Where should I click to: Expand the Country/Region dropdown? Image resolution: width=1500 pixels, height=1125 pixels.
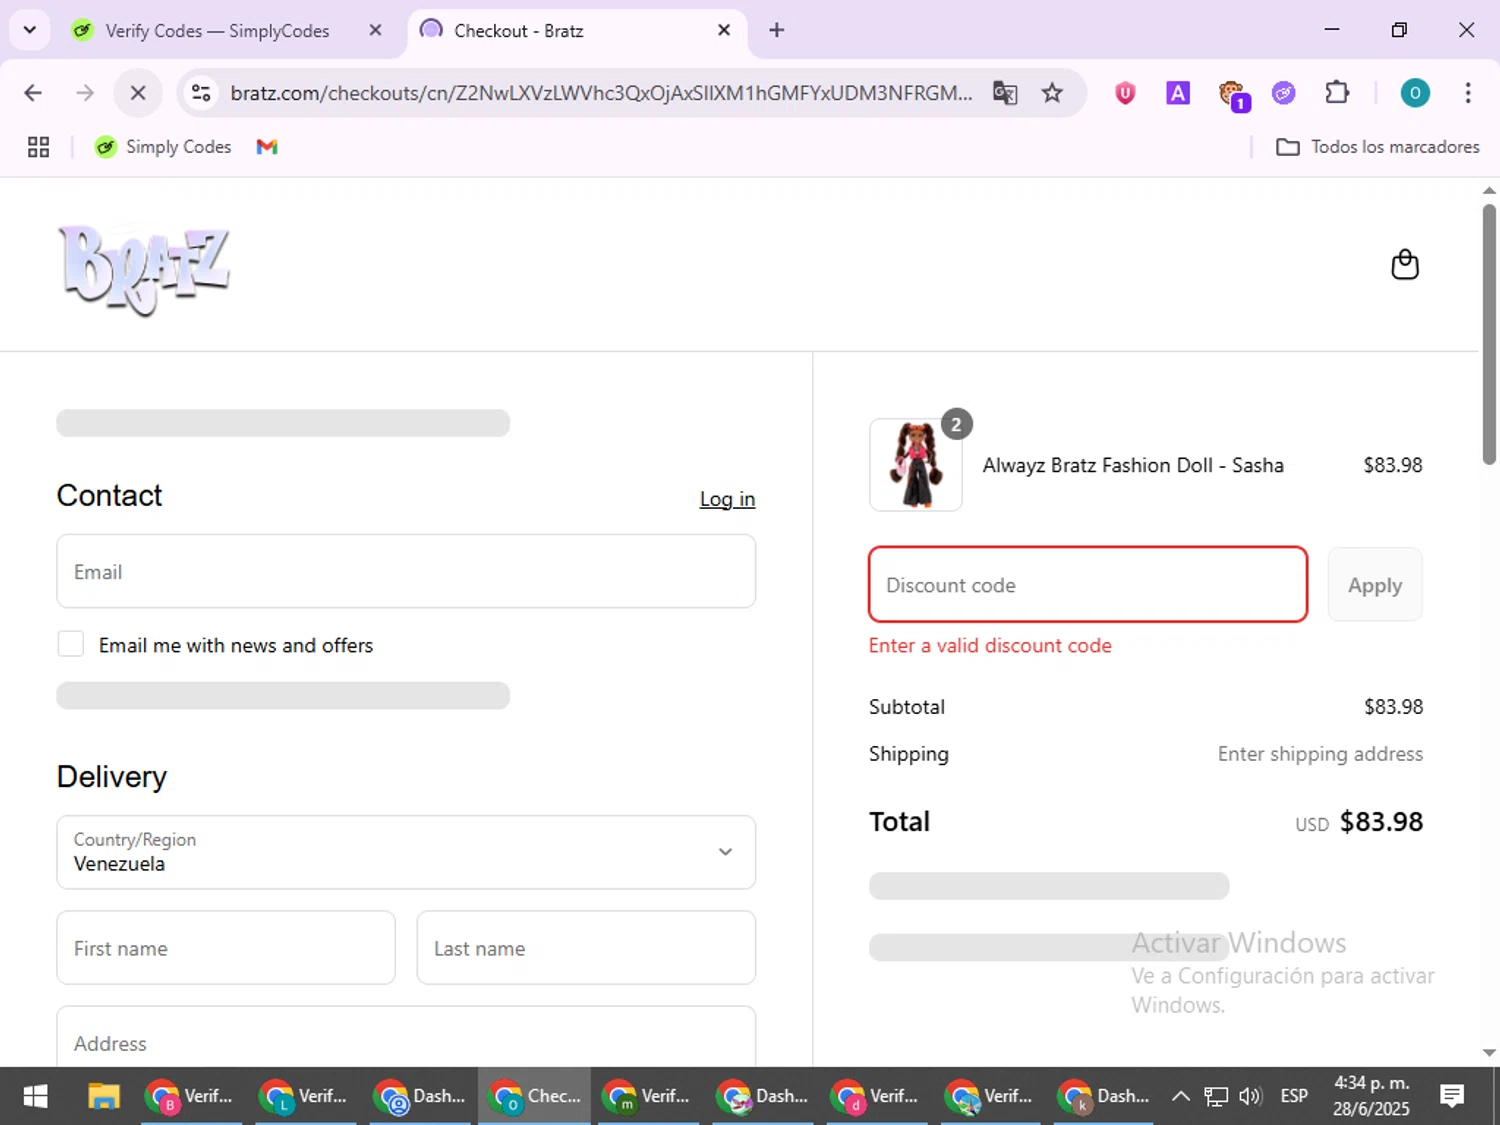406,852
